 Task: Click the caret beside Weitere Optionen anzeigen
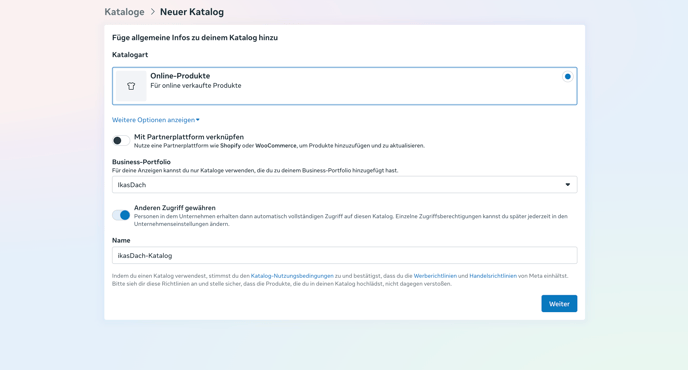(x=198, y=120)
